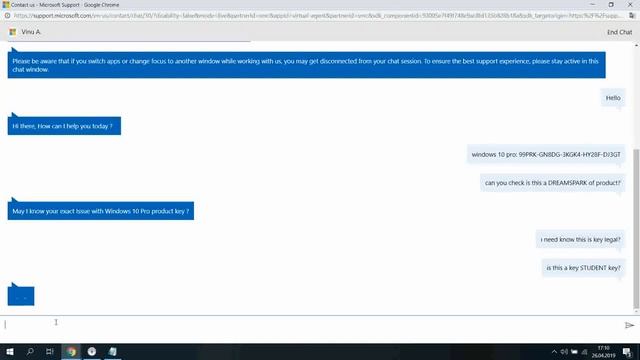Click the scroll-up arrow of chat scrollbar
The image size is (640, 360).
point(636,46)
